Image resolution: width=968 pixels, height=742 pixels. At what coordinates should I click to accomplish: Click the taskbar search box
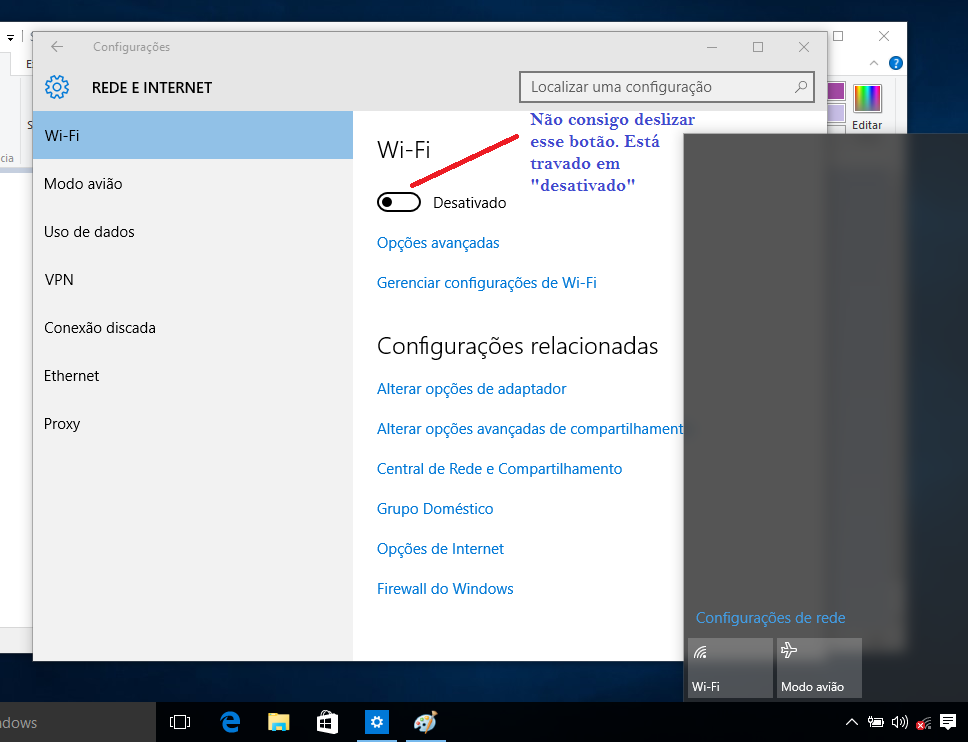coord(78,722)
